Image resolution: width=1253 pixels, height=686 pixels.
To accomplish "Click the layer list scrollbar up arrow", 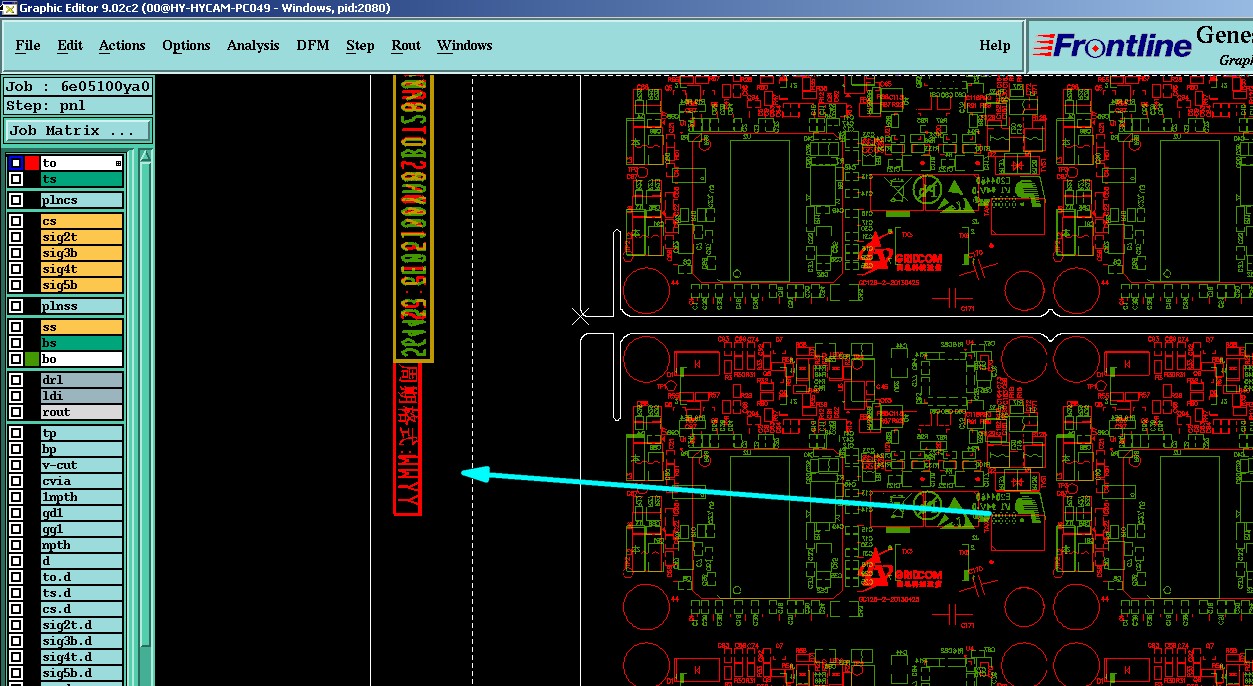I will (x=146, y=156).
